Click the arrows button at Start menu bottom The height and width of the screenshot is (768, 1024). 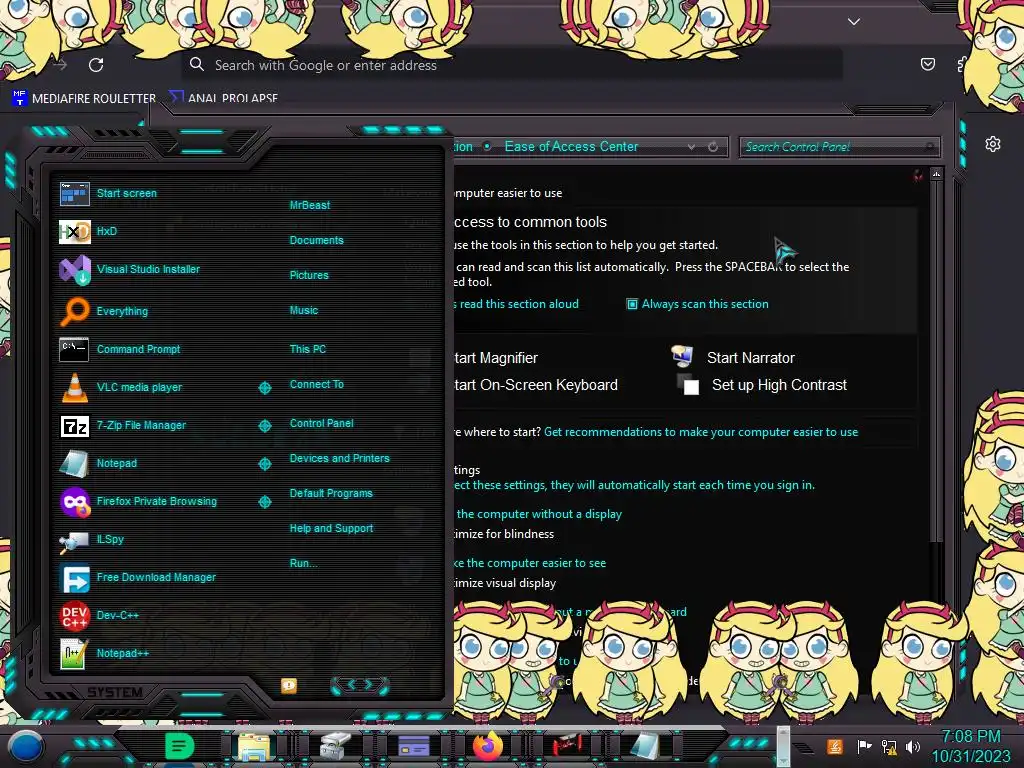click(360, 684)
